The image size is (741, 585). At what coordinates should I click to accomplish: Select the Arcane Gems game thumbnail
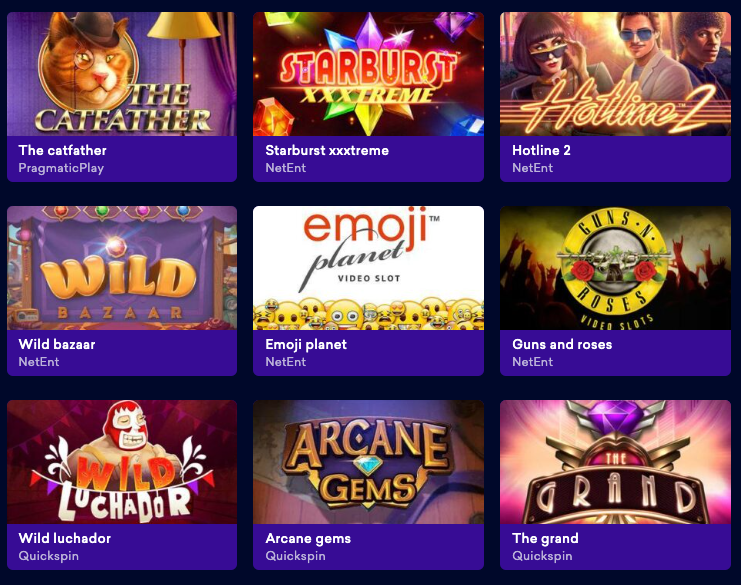coord(369,462)
